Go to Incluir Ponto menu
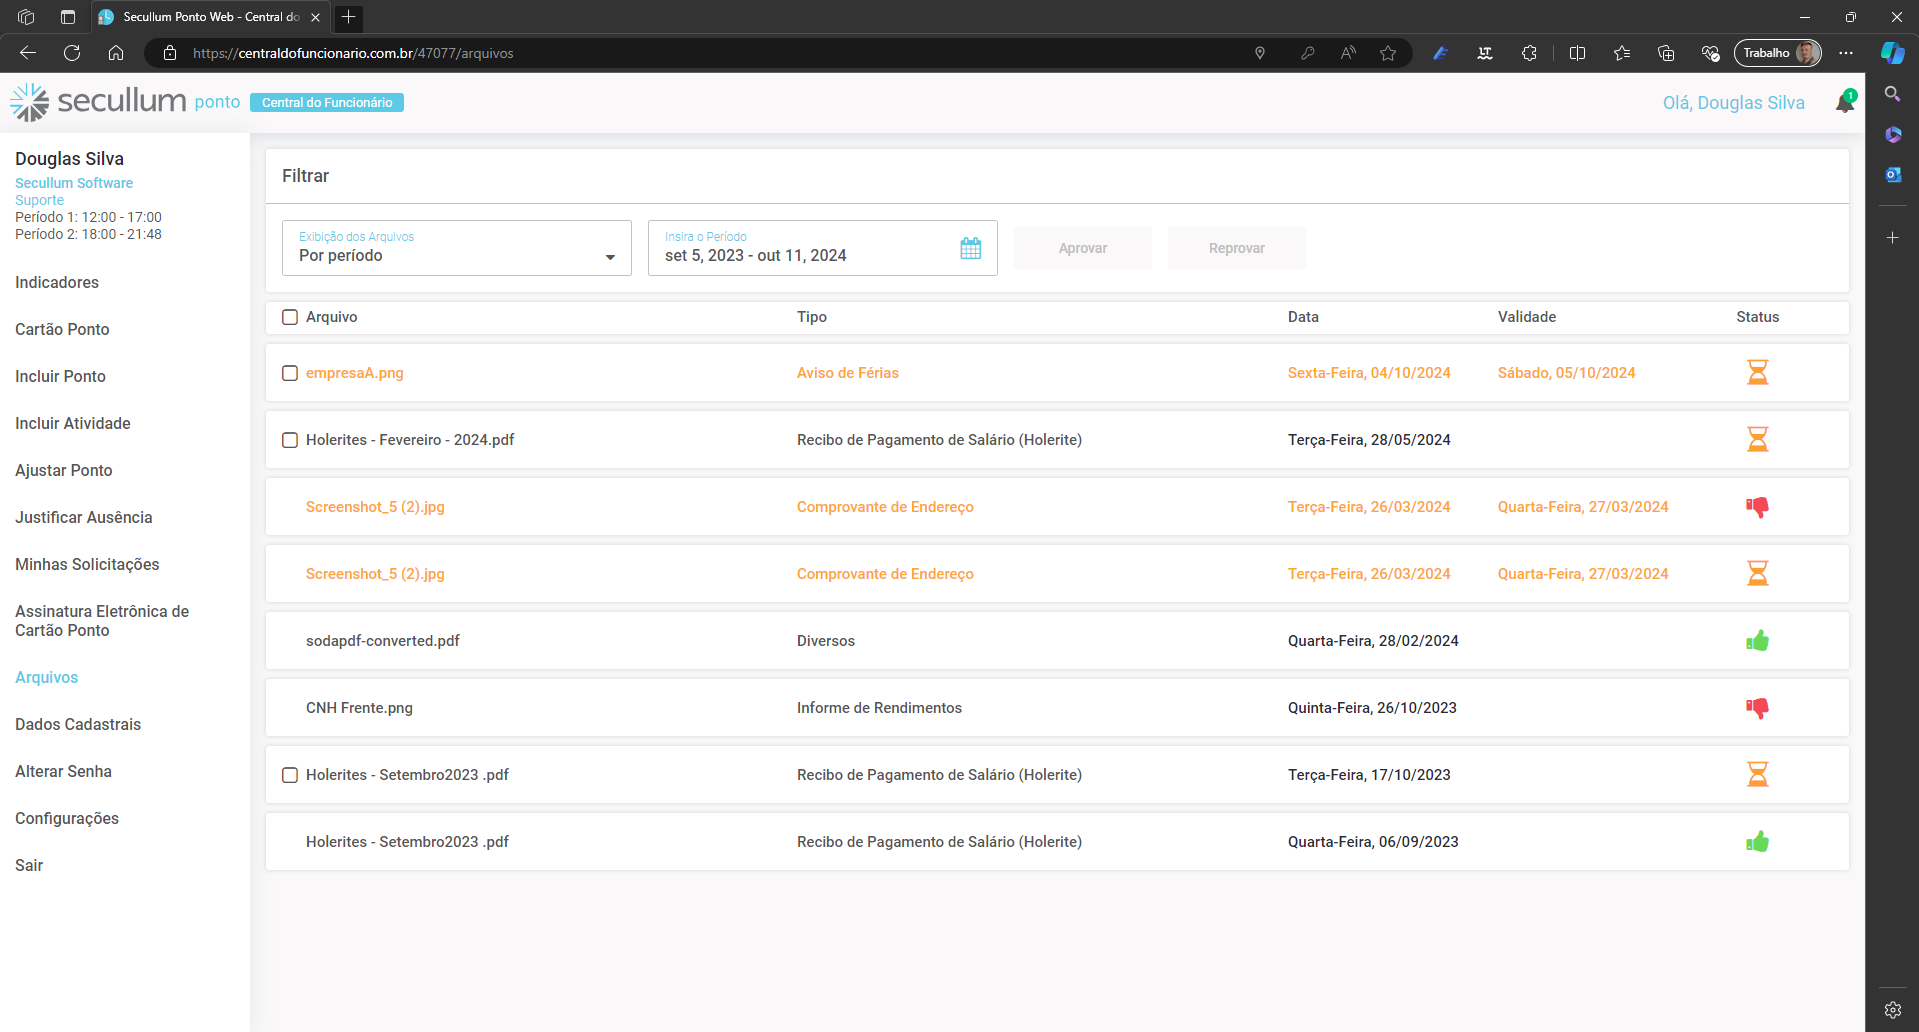Viewport: 1919px width, 1032px height. 60,377
